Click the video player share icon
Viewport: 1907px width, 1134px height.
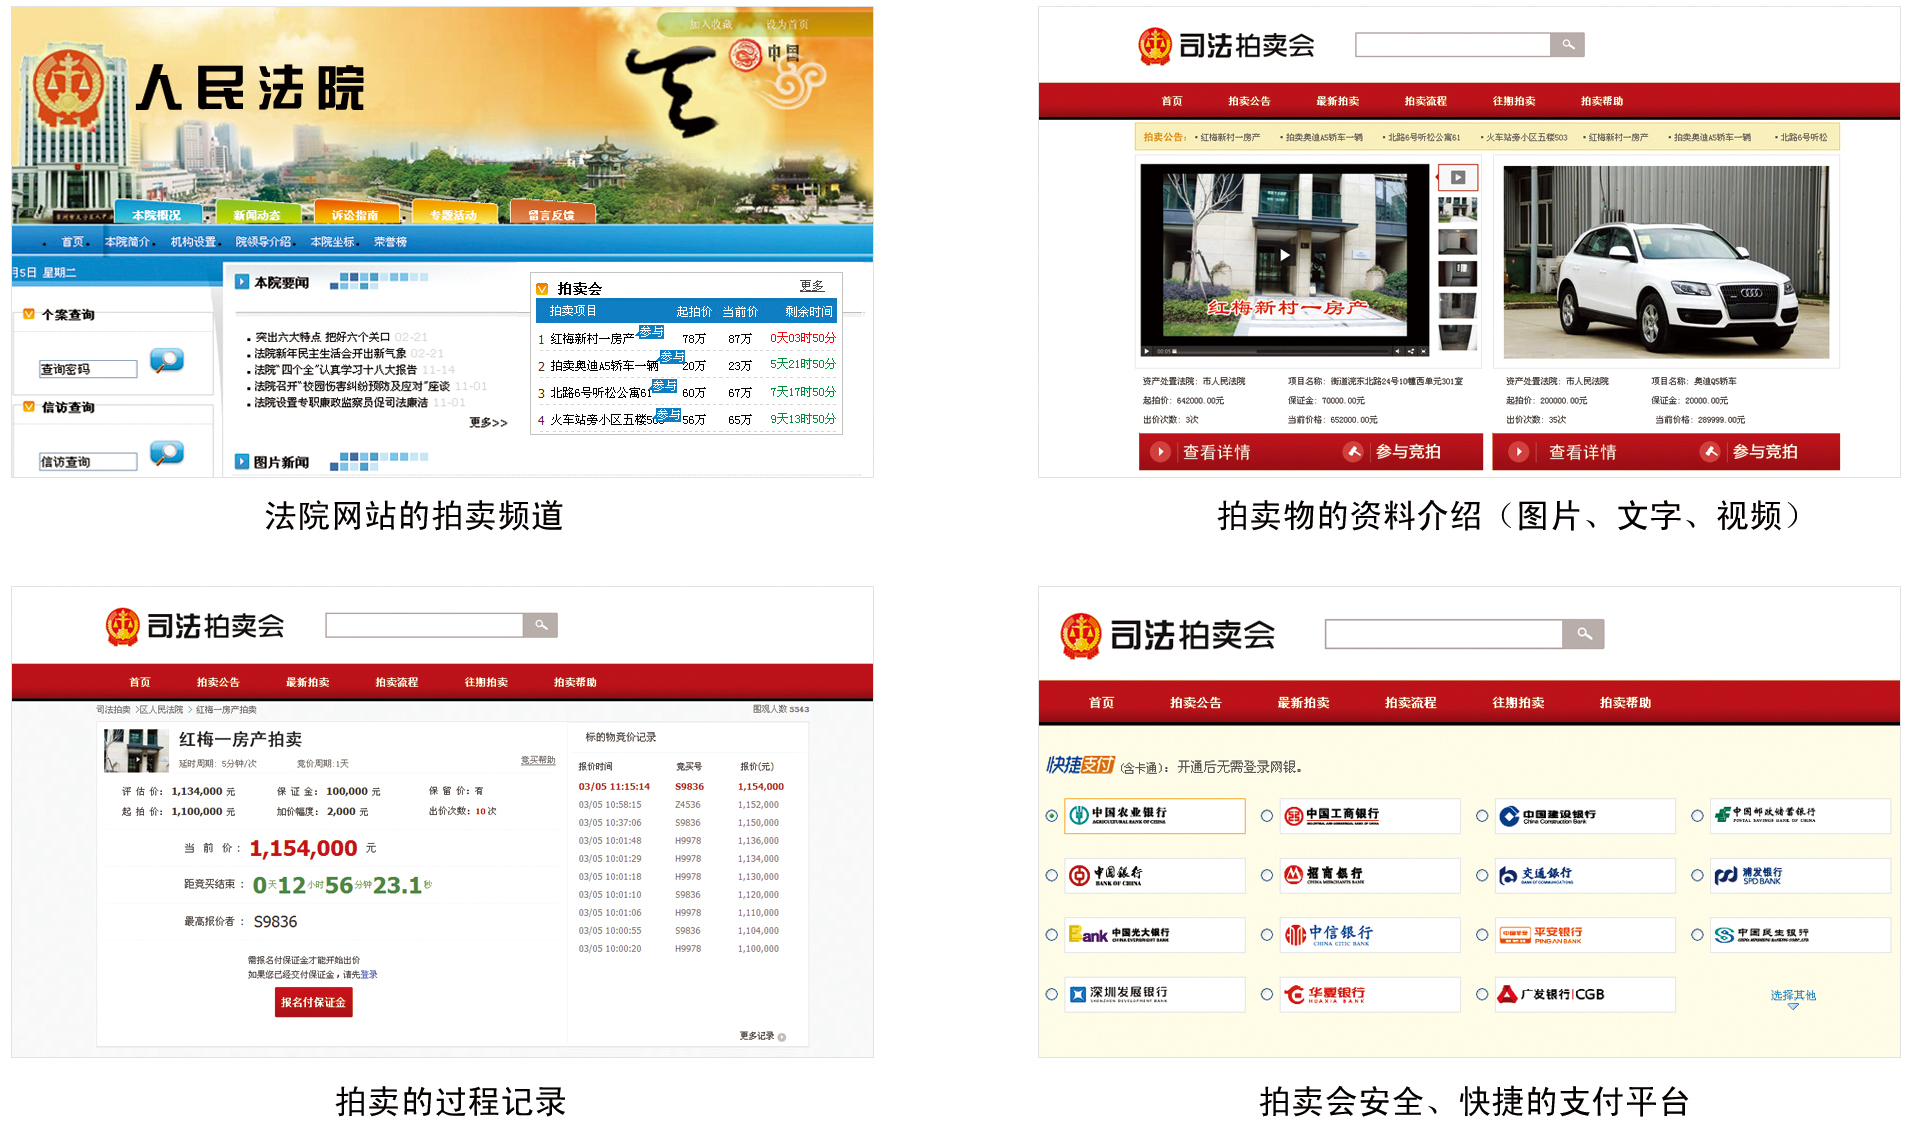(1410, 351)
